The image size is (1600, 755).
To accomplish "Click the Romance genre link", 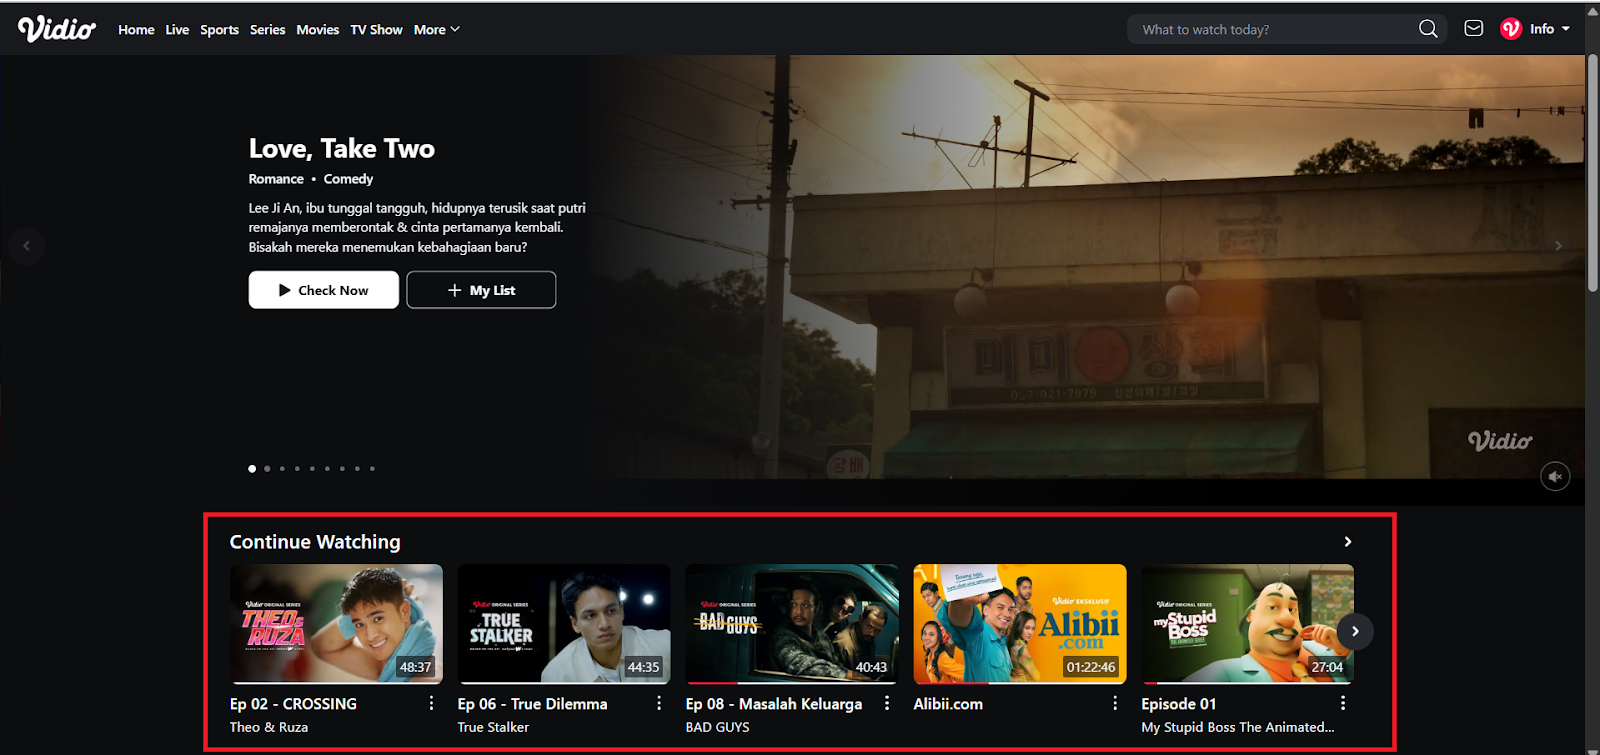I will click(276, 179).
